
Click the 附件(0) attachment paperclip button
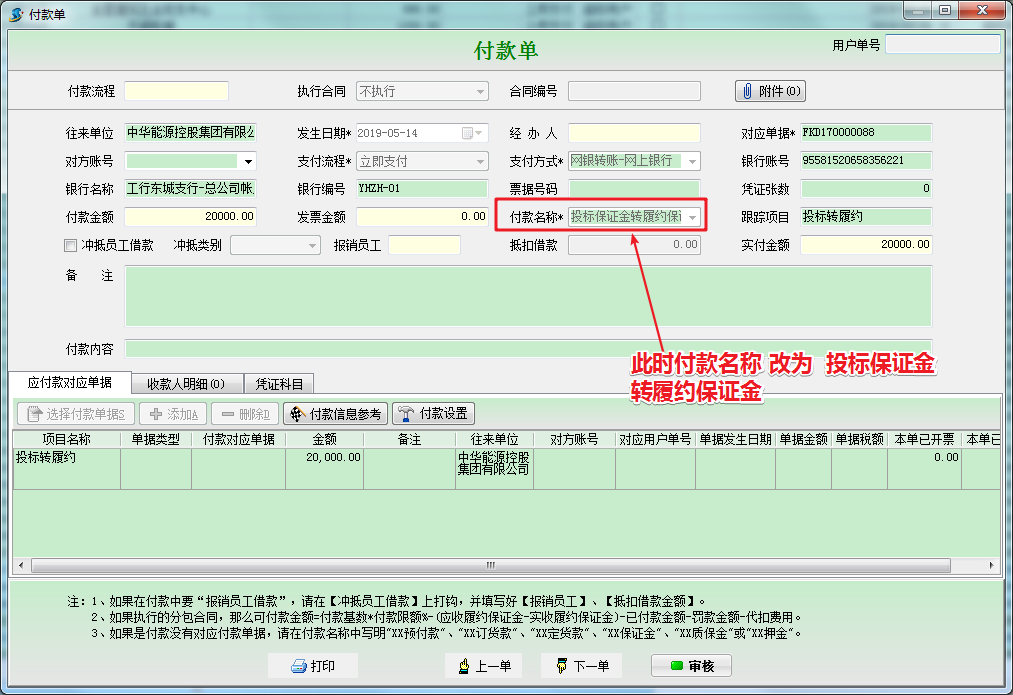click(770, 91)
